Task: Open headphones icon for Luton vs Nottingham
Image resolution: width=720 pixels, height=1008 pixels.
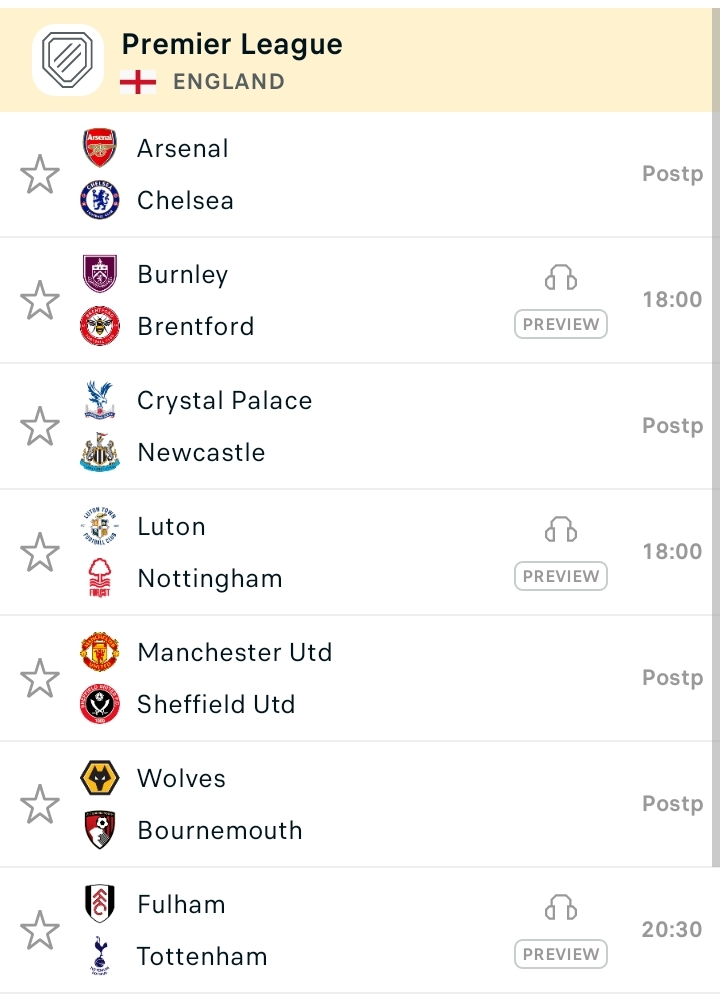Action: (x=561, y=530)
